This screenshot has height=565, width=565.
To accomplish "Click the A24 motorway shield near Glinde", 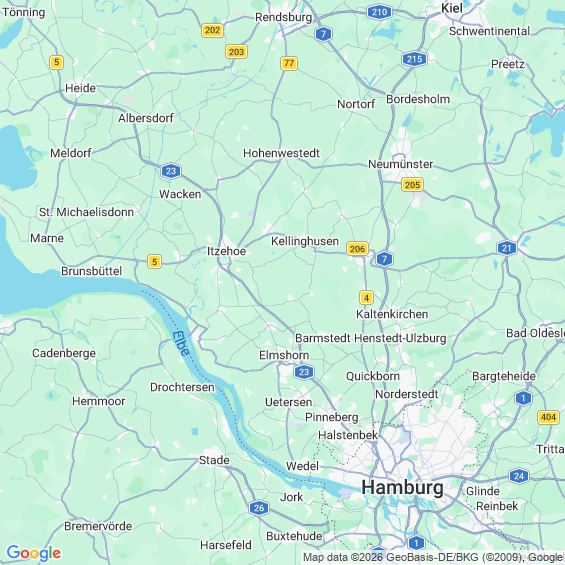I will click(x=519, y=476).
